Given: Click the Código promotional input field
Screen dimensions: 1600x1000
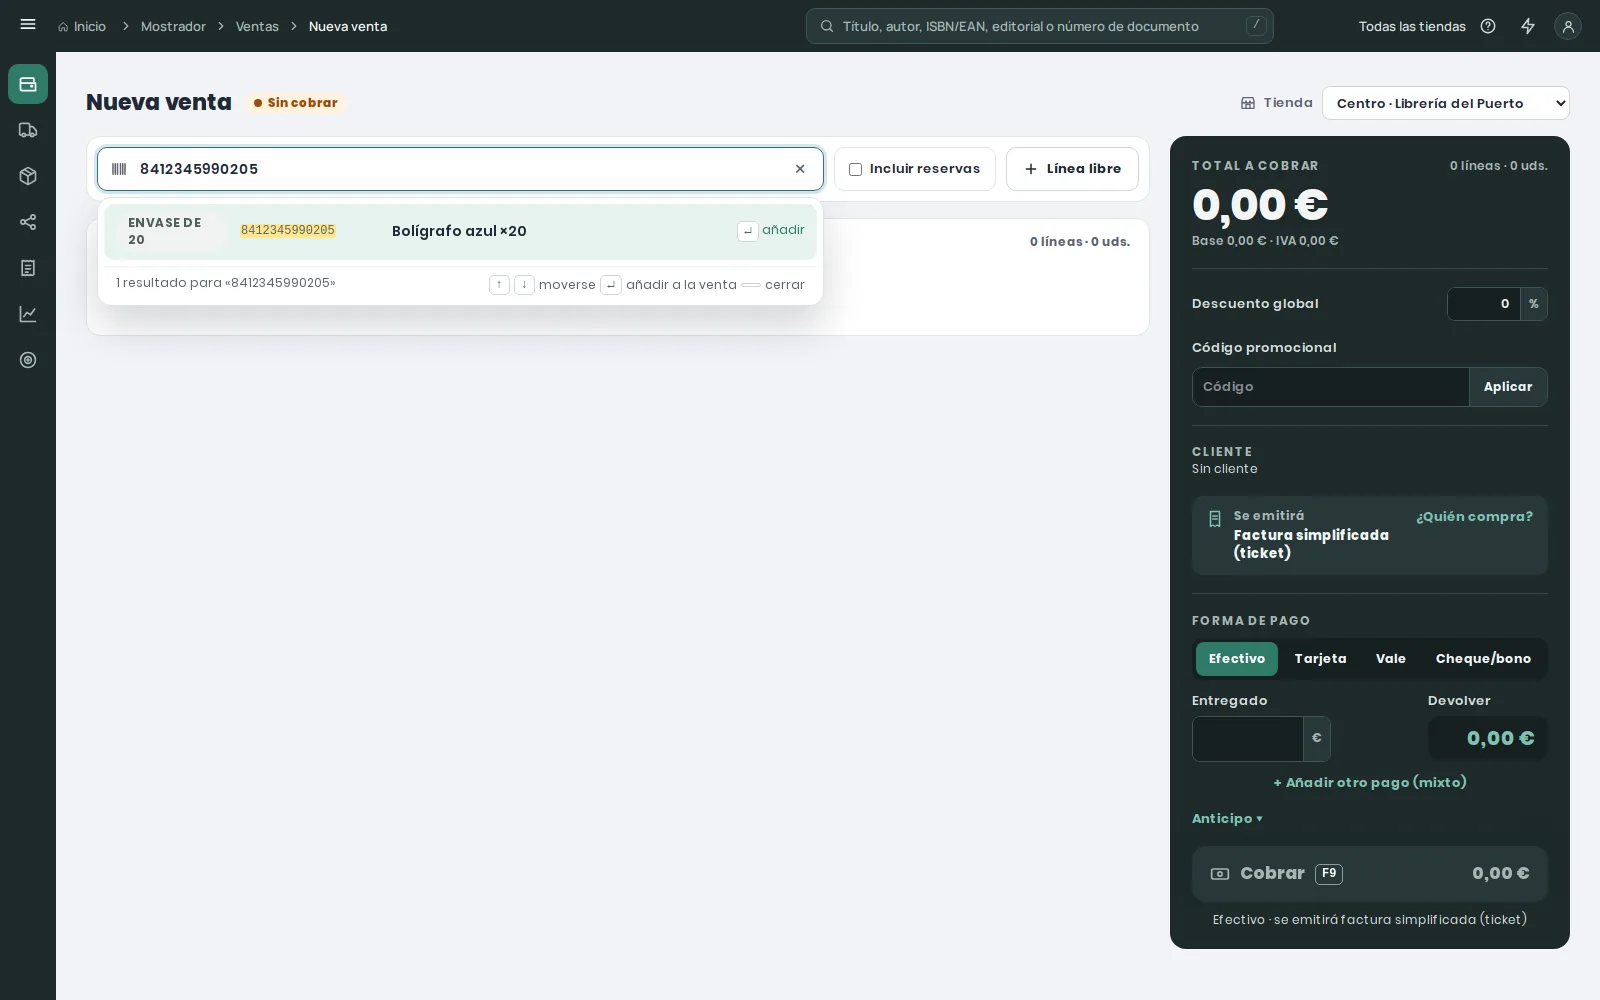Looking at the screenshot, I should [x=1330, y=387].
